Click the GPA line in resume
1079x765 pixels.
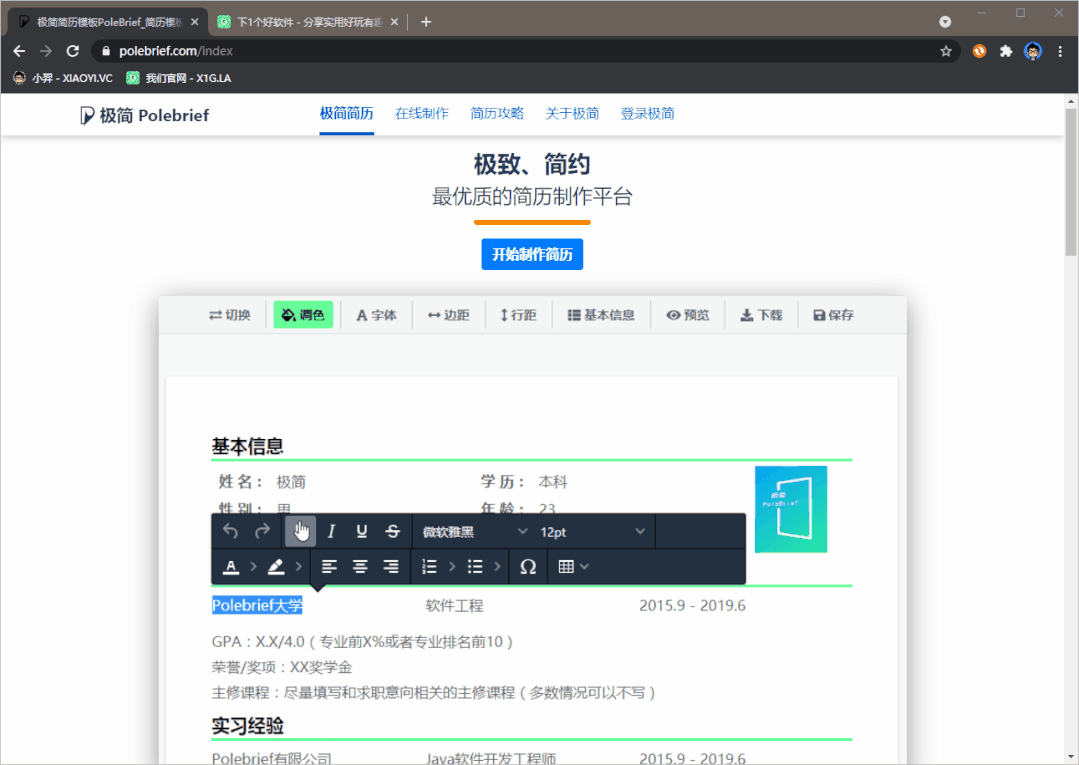(363, 642)
